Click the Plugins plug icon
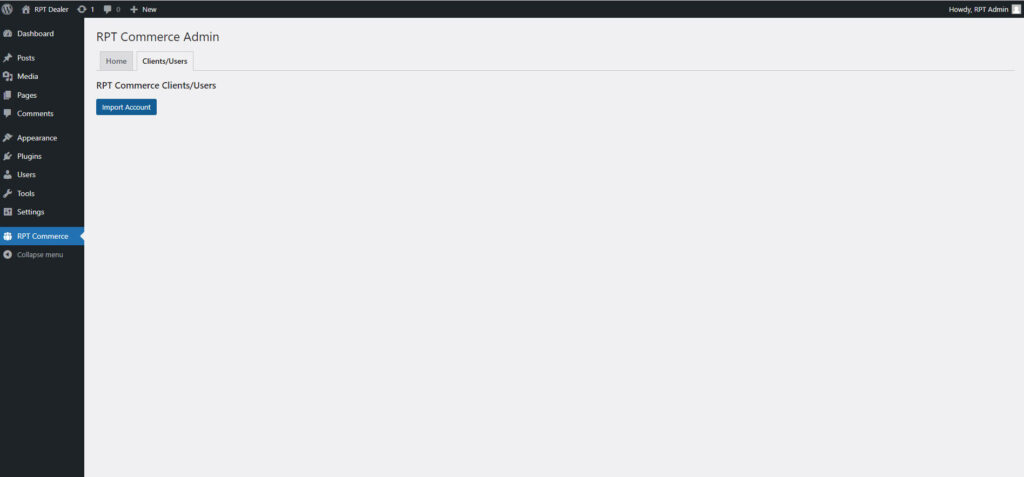The width and height of the screenshot is (1024, 477). [x=8, y=156]
